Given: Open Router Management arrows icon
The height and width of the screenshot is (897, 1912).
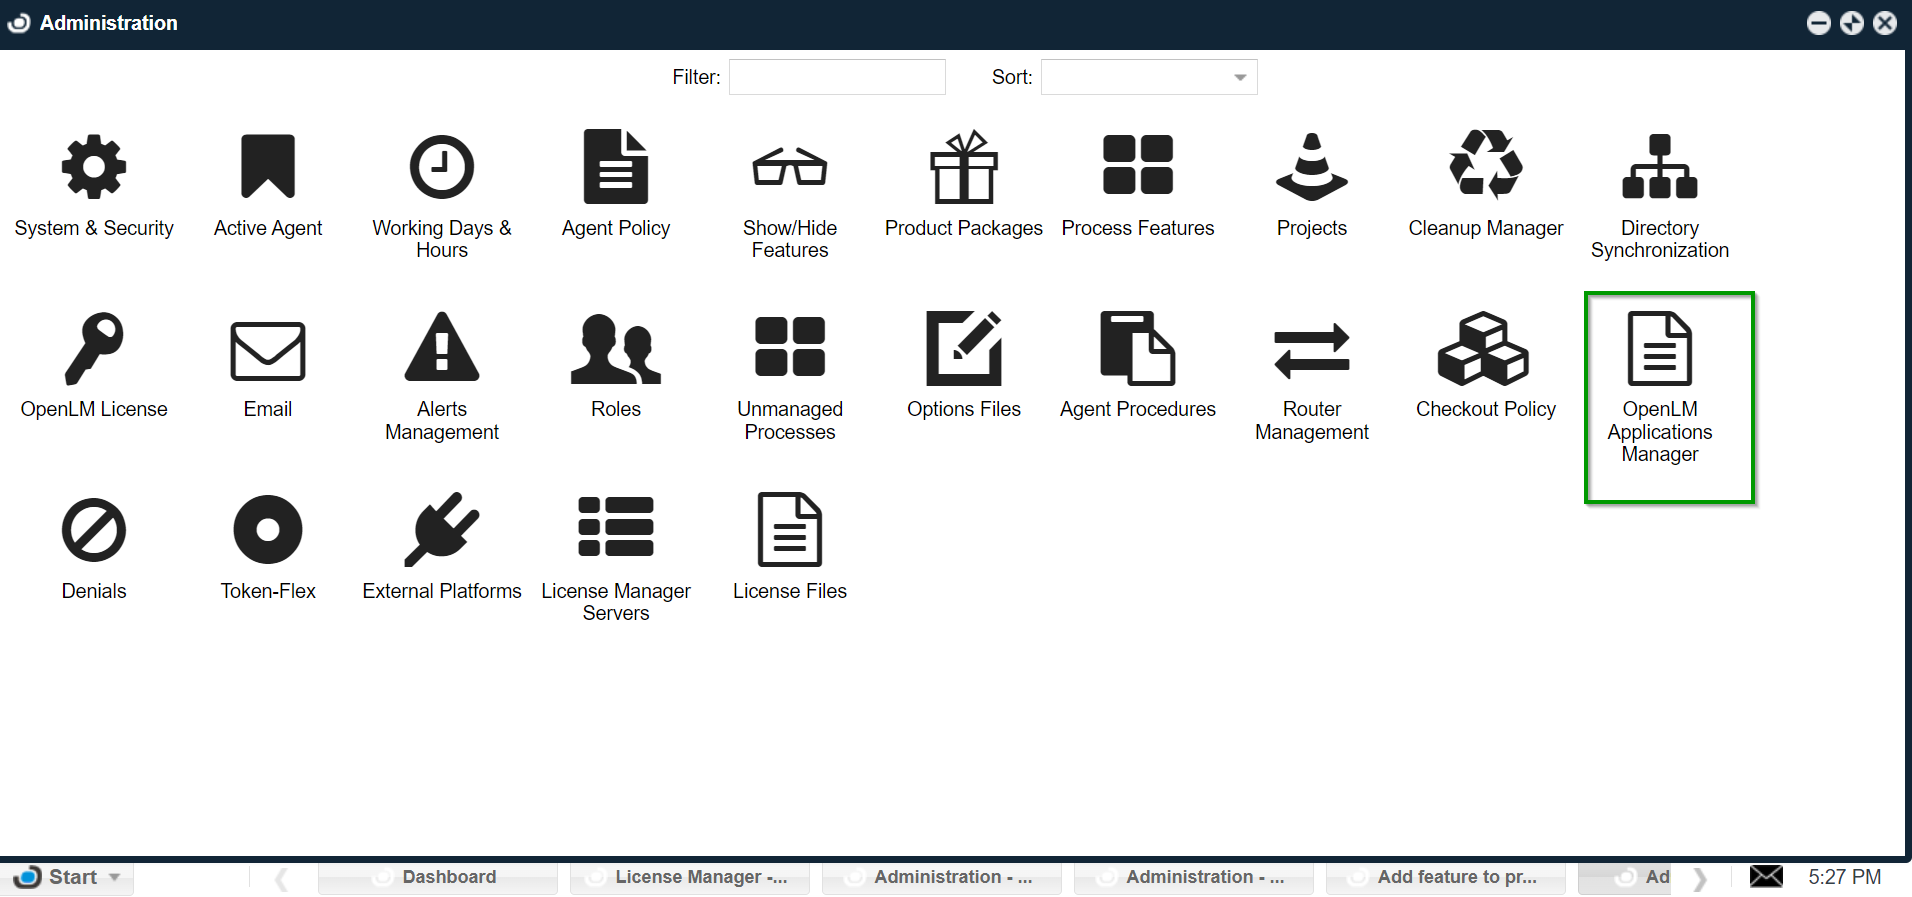Looking at the screenshot, I should [x=1311, y=351].
